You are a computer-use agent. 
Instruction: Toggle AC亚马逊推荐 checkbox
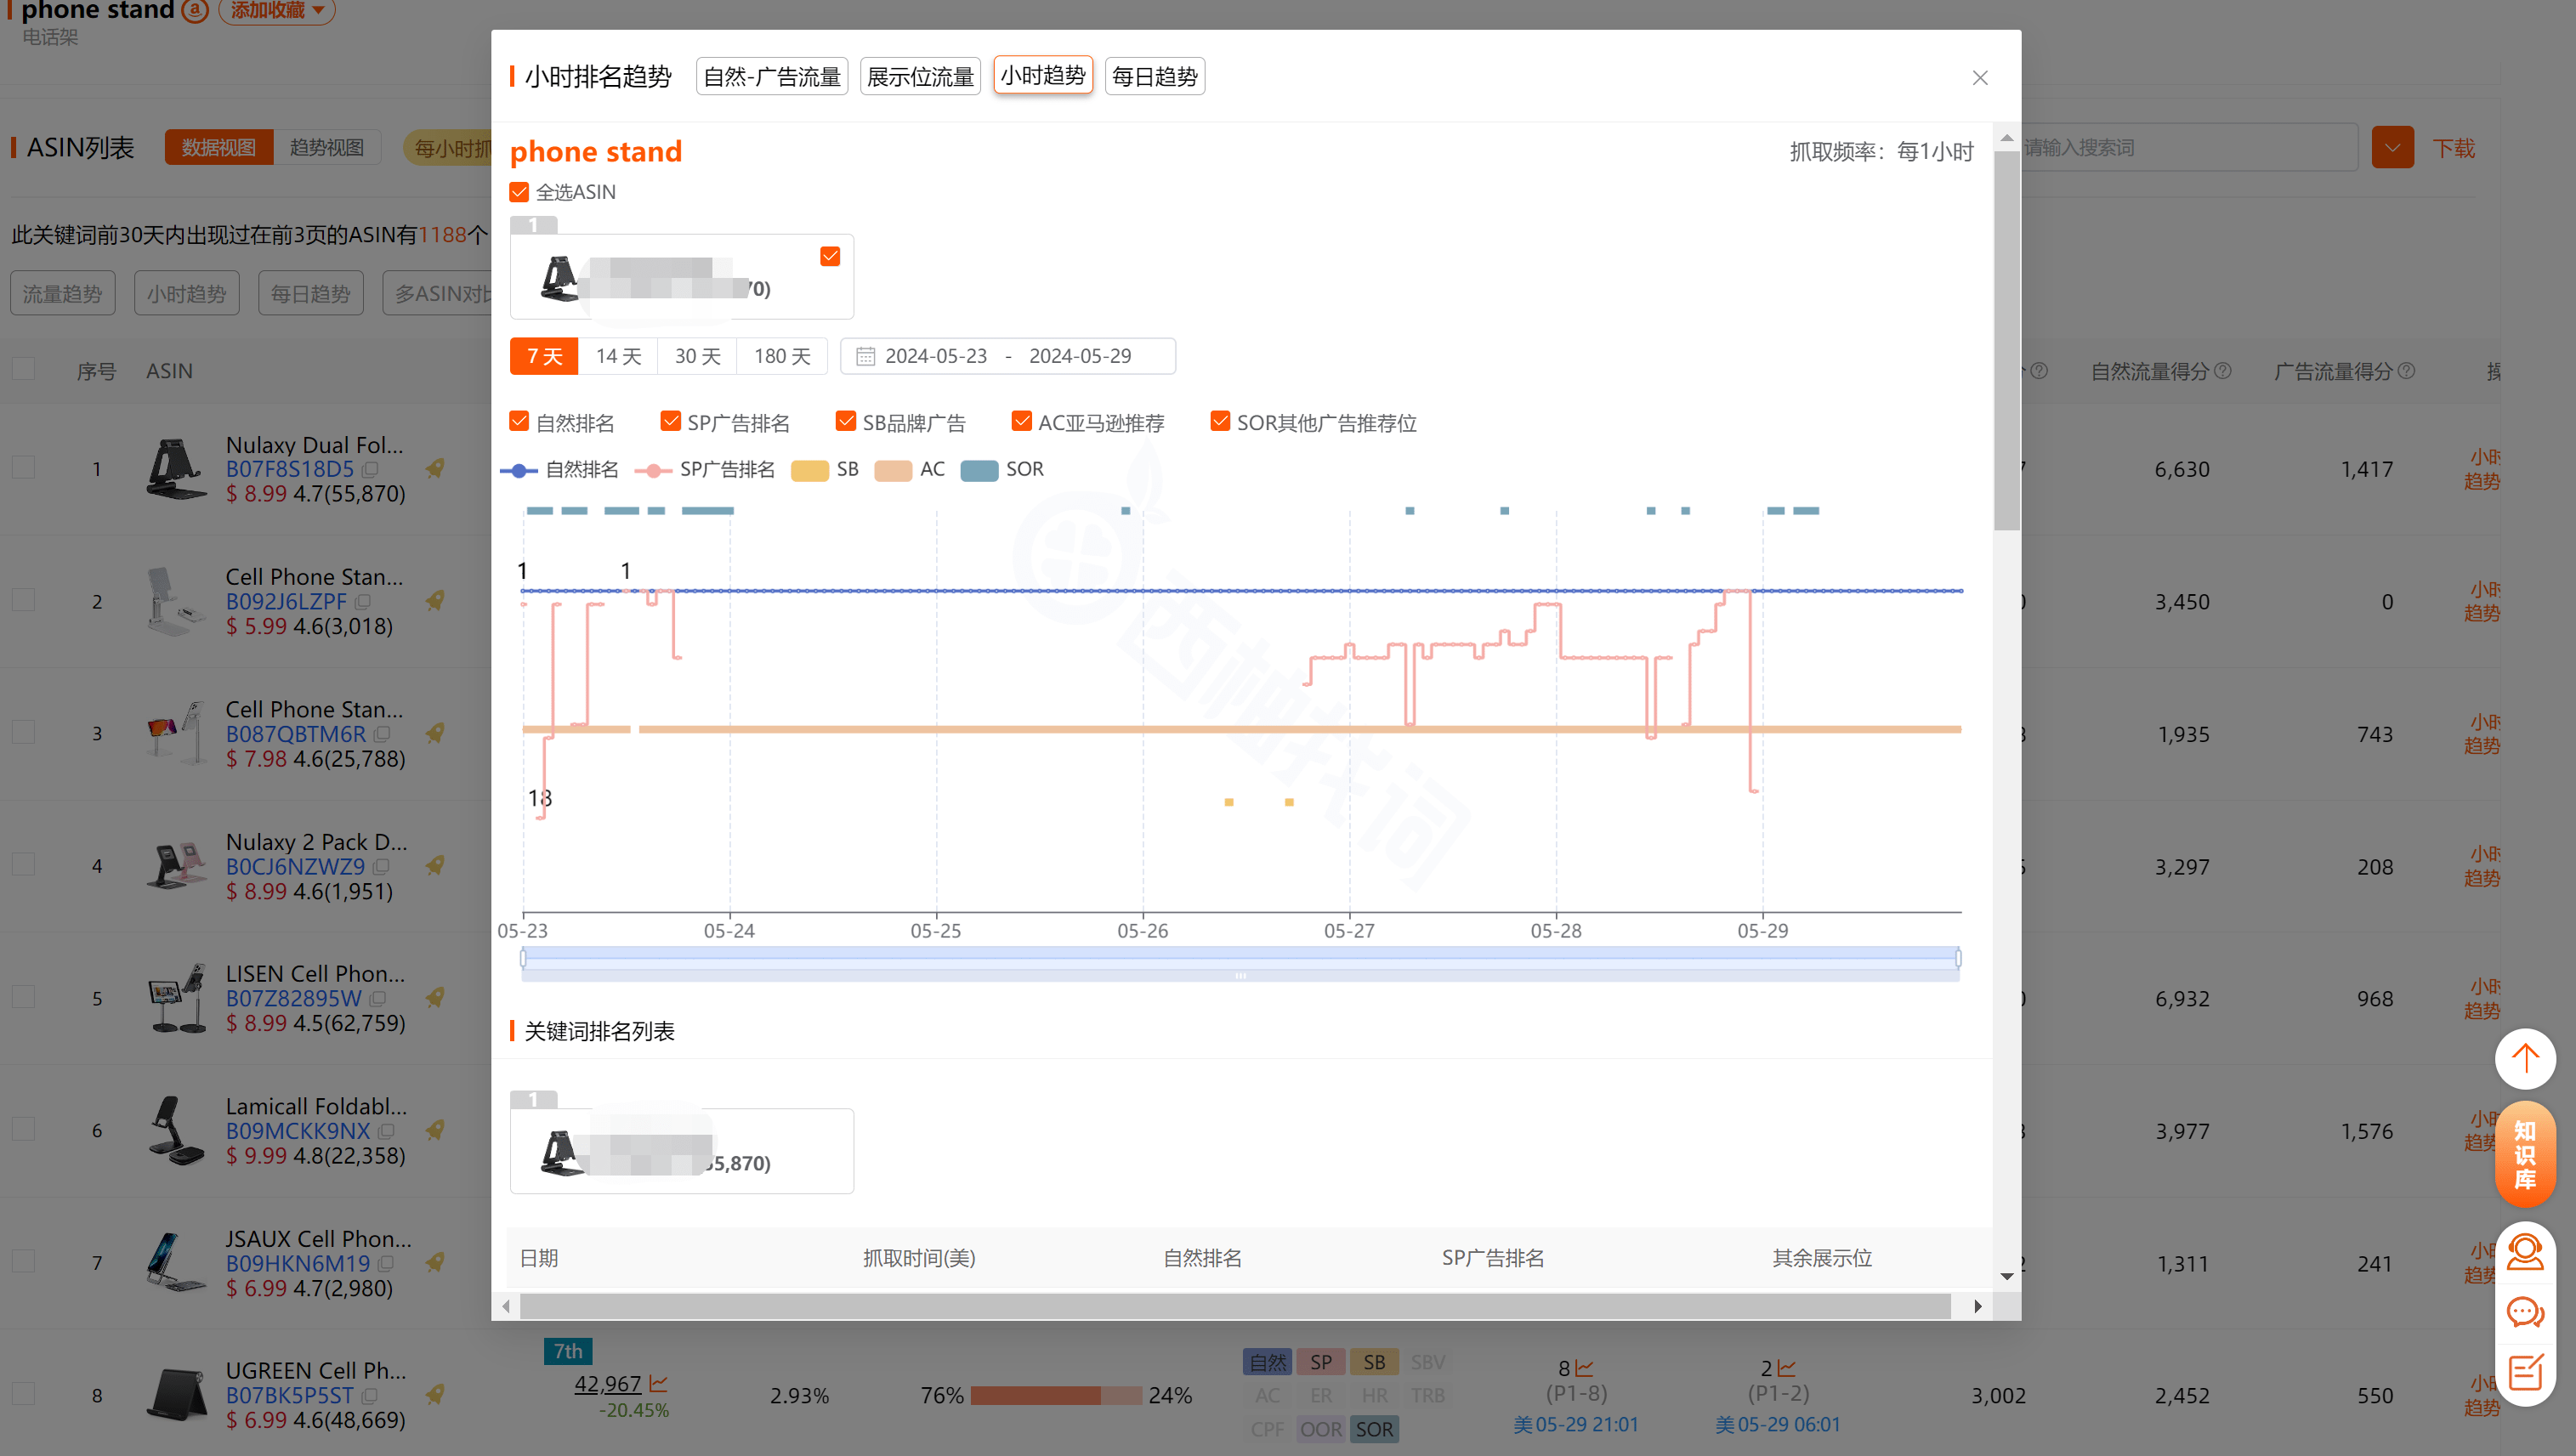tap(1021, 422)
